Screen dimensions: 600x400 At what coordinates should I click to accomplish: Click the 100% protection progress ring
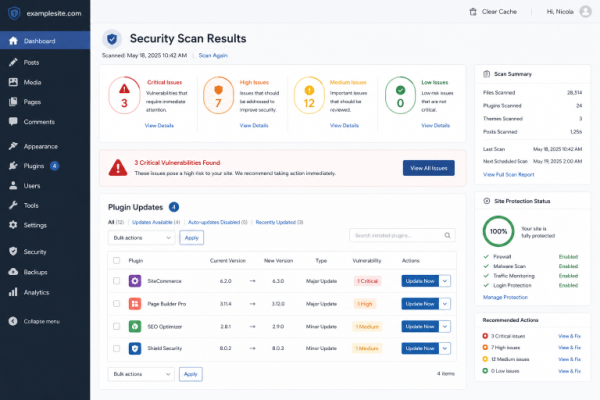[x=498, y=231]
